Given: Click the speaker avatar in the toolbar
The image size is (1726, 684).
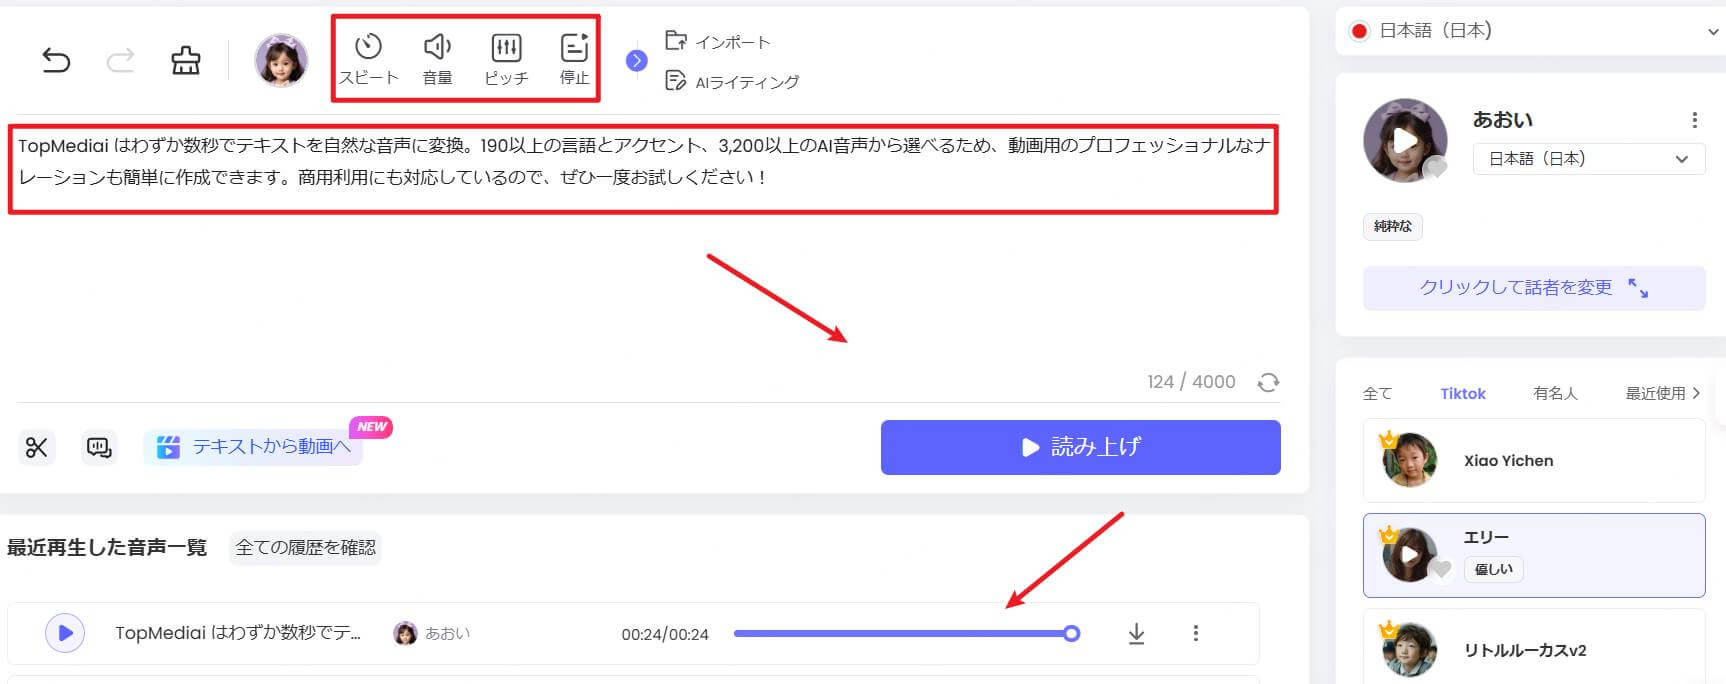Looking at the screenshot, I should (x=281, y=60).
